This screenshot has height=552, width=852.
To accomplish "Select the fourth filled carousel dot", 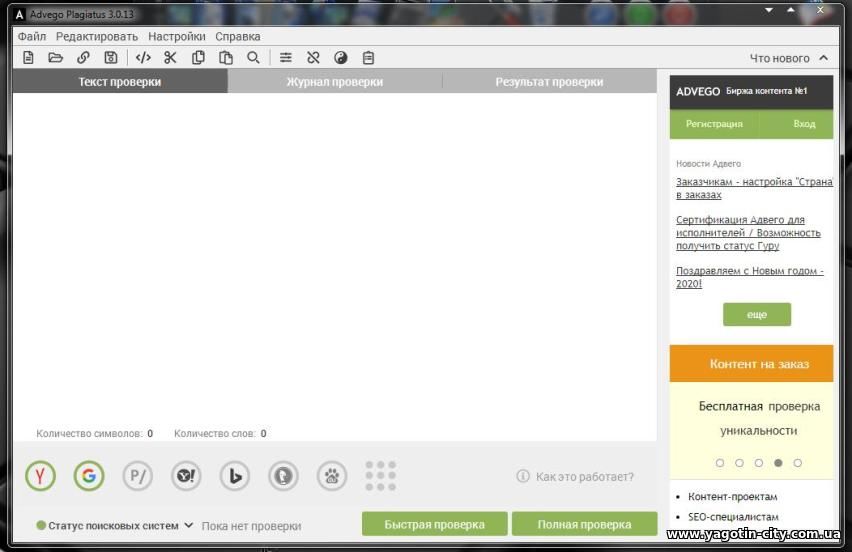I will 778,463.
